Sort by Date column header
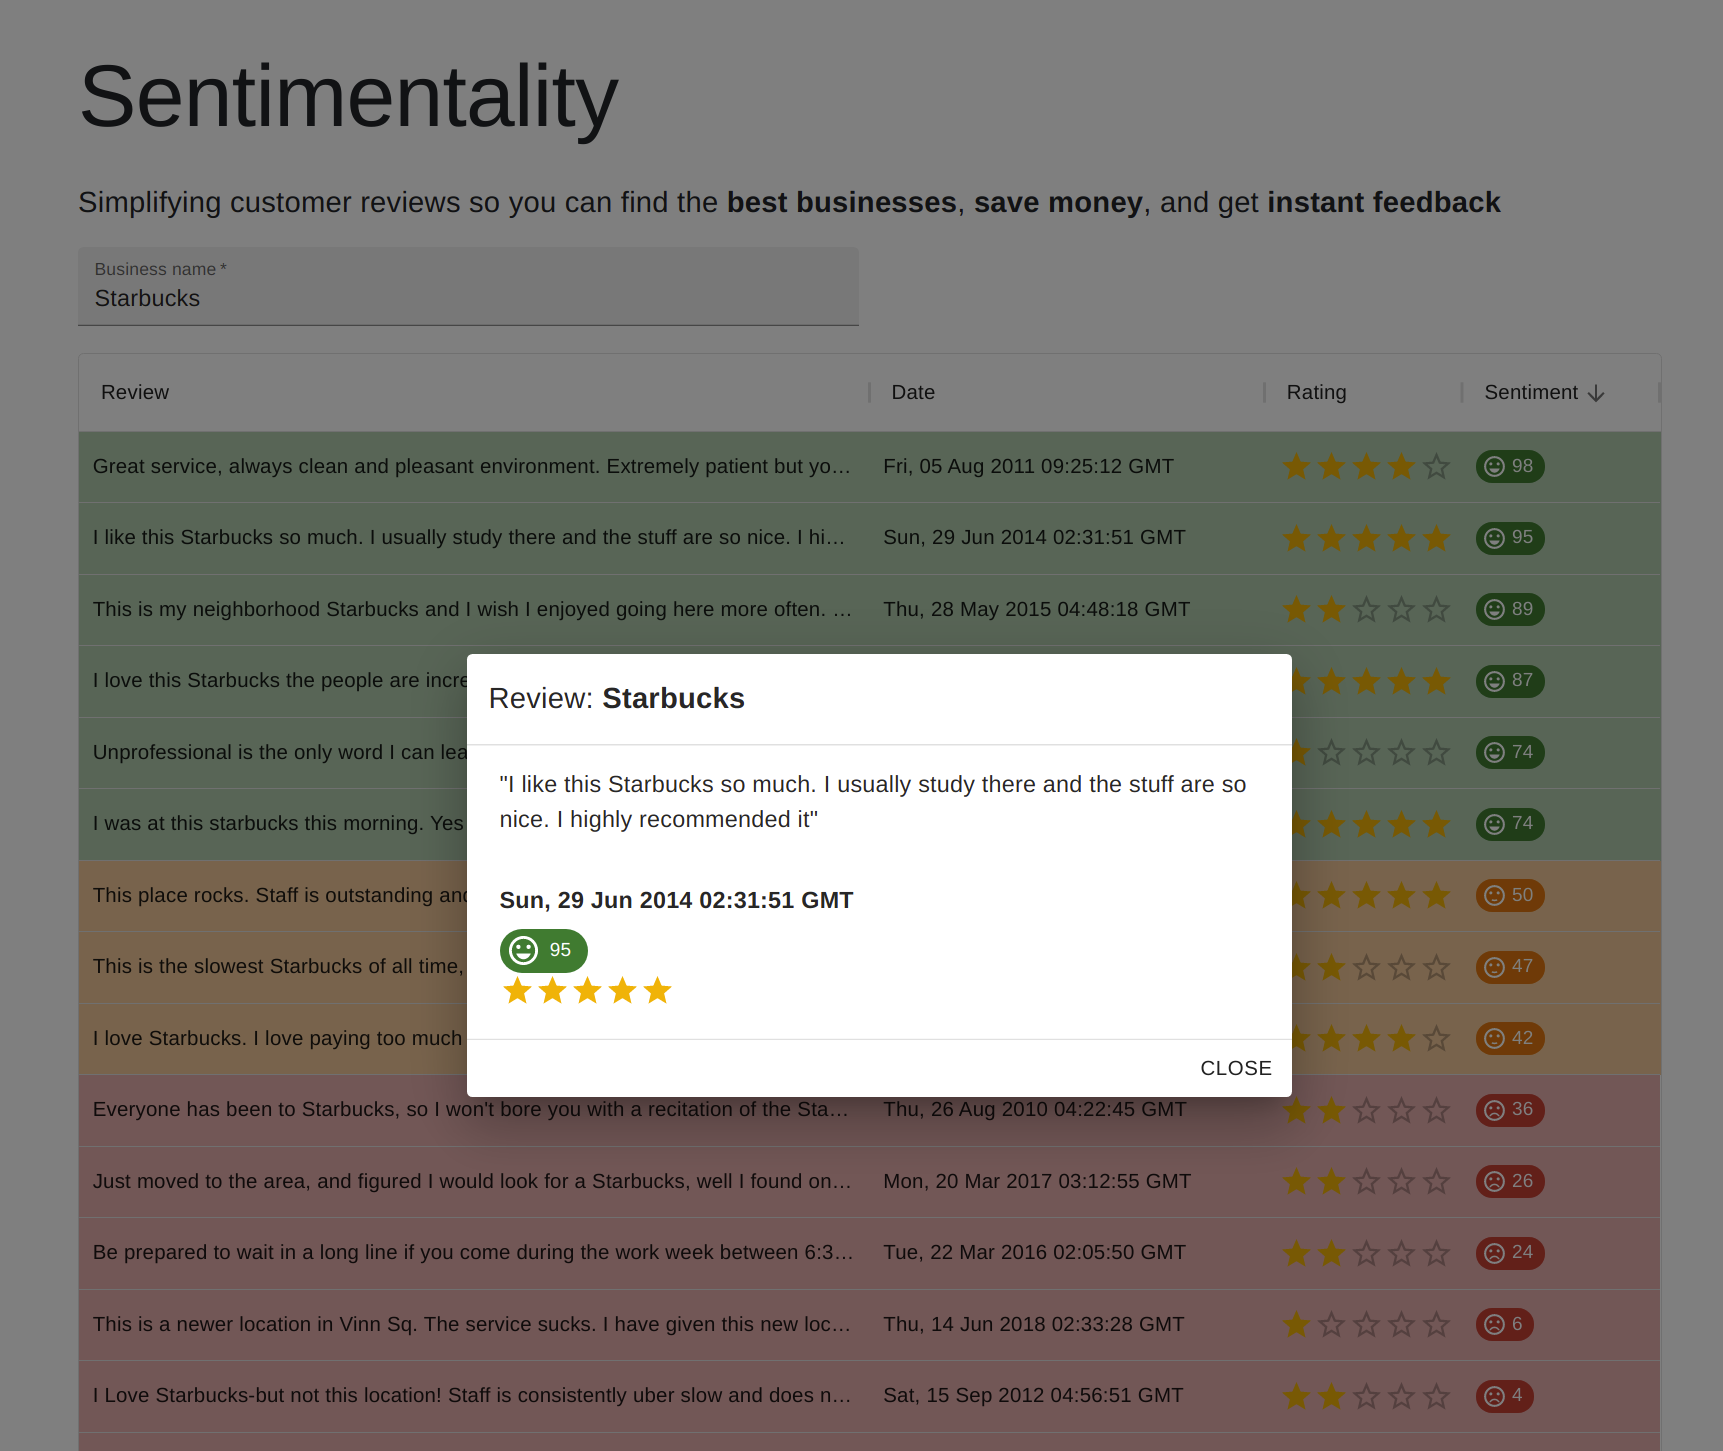Image resolution: width=1723 pixels, height=1451 pixels. (913, 392)
